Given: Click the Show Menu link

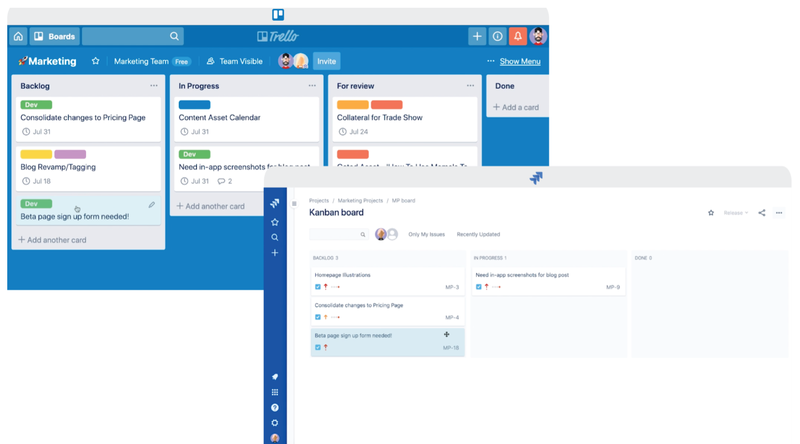Looking at the screenshot, I should (x=520, y=61).
